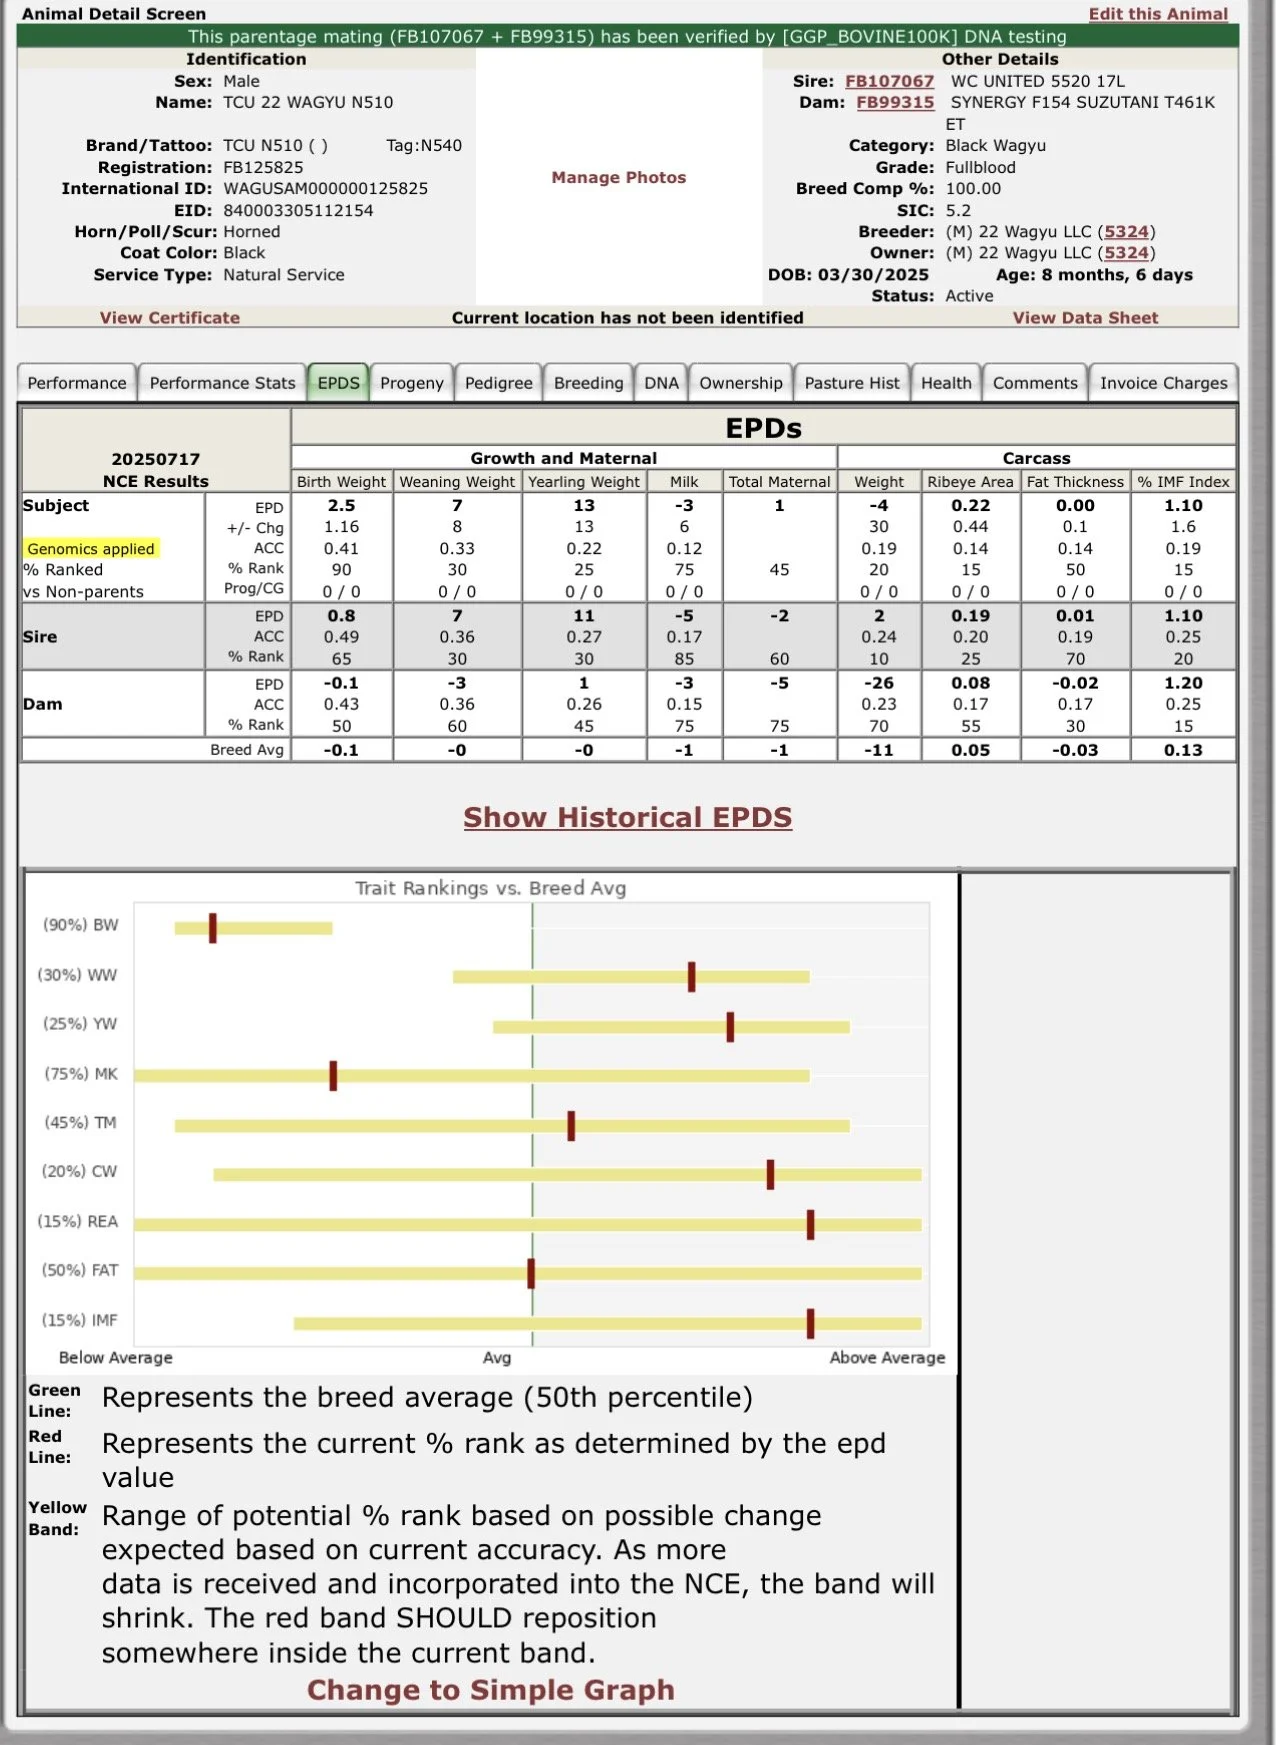1276x1745 pixels.
Task: Click the red MK rank marker on chart
Action: coord(333,1076)
